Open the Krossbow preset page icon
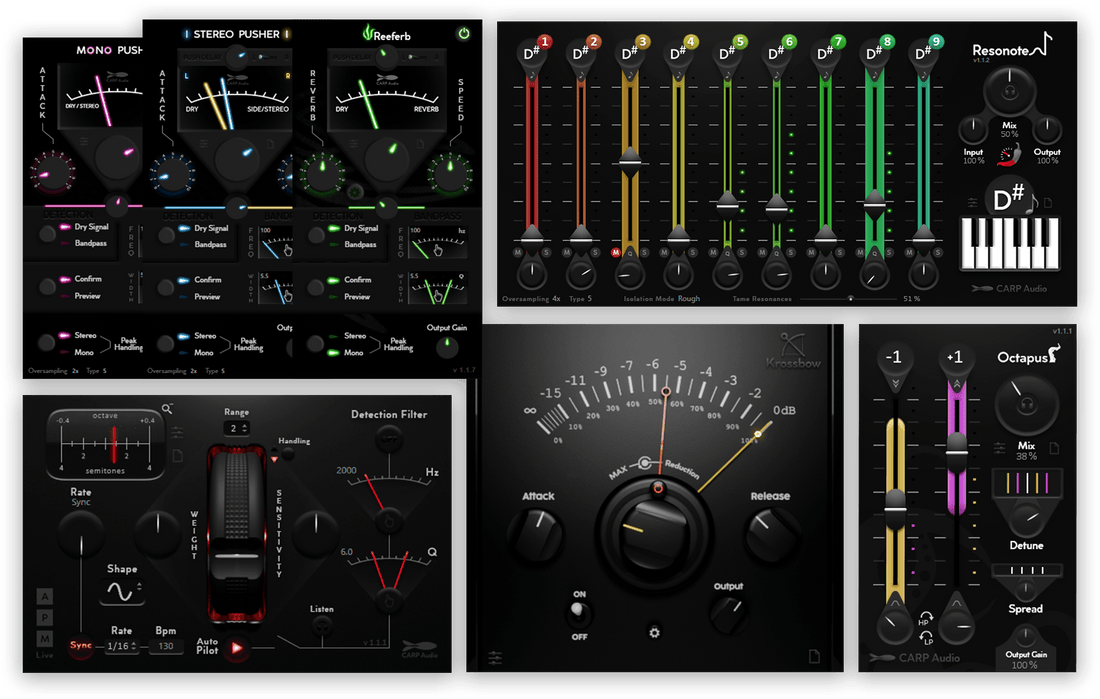The image size is (1100, 699). [x=814, y=656]
